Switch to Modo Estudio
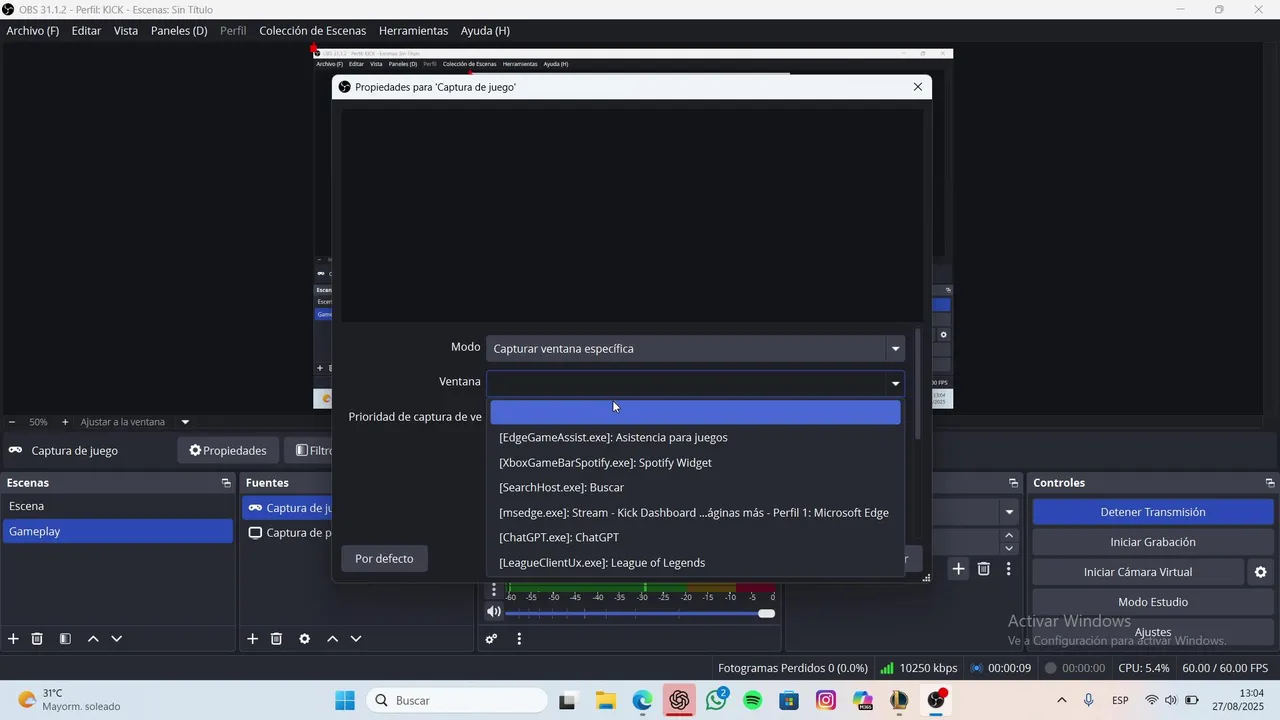1280x720 pixels. (1153, 602)
